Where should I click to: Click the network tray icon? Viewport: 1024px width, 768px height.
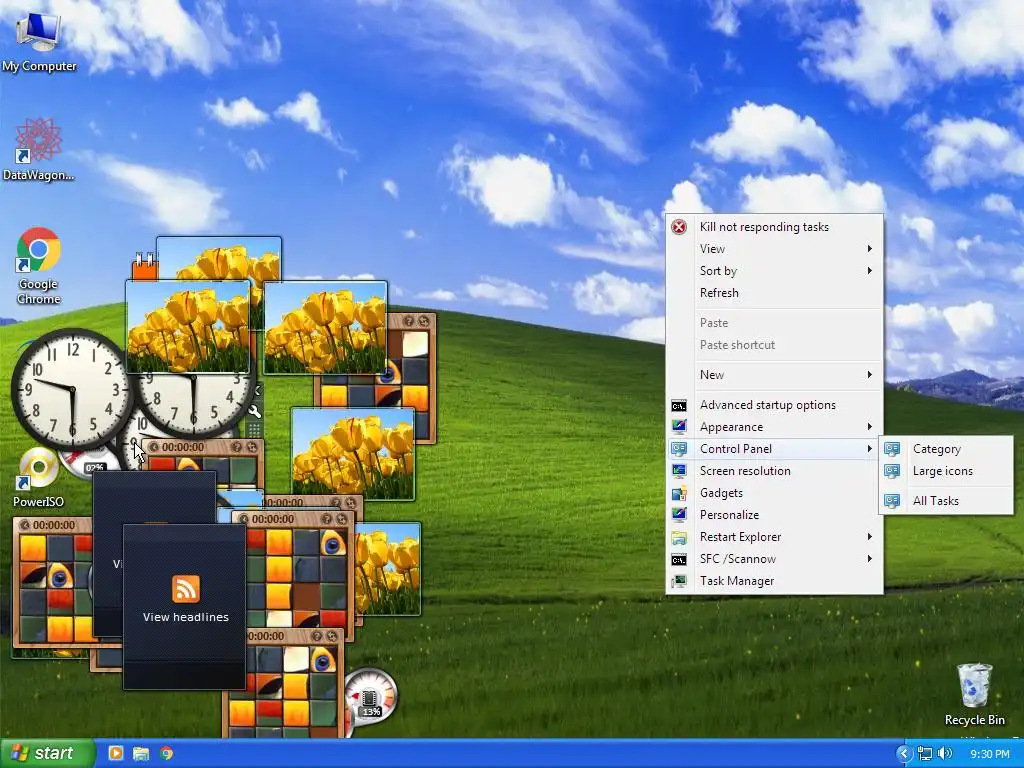[925, 754]
